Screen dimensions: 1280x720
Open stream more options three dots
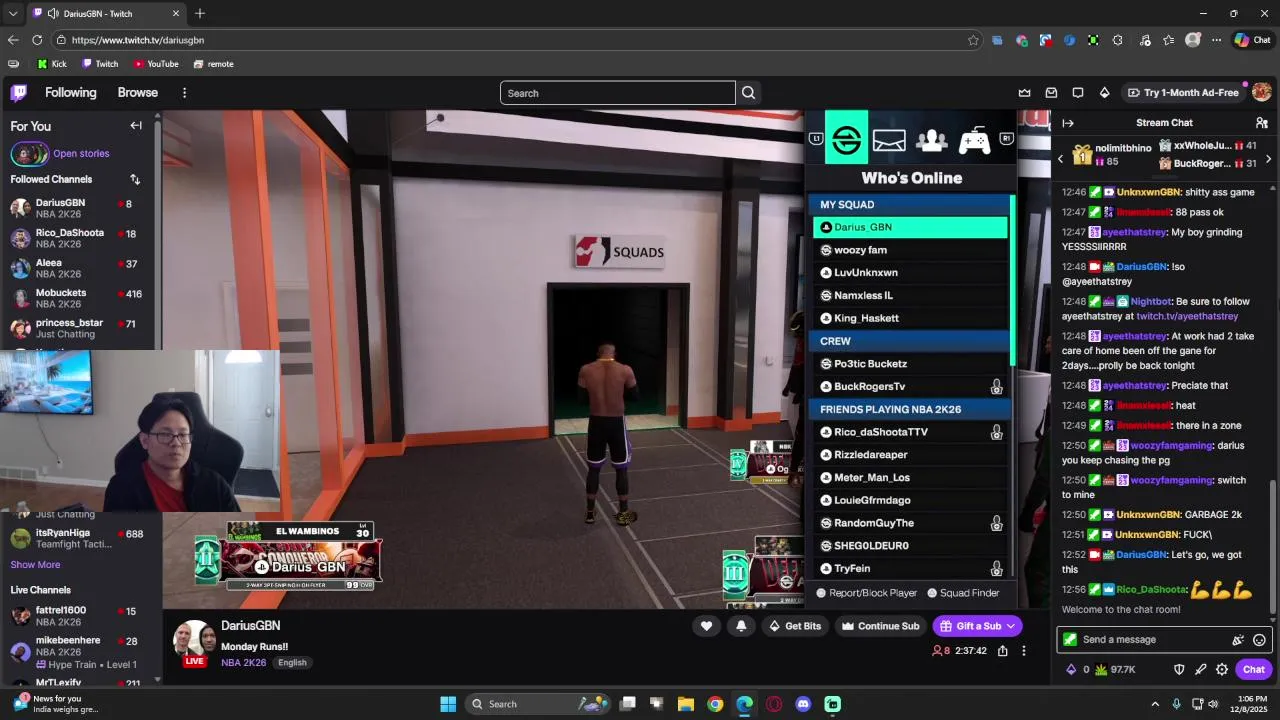[1023, 651]
